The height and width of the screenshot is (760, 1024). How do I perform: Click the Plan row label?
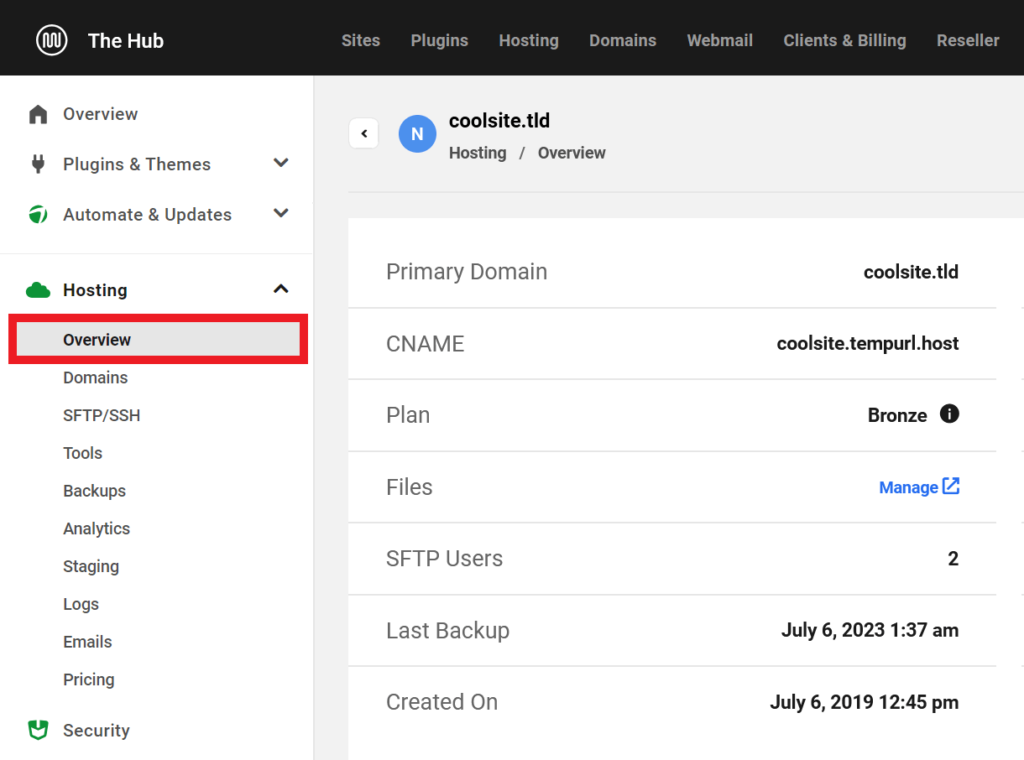point(408,415)
